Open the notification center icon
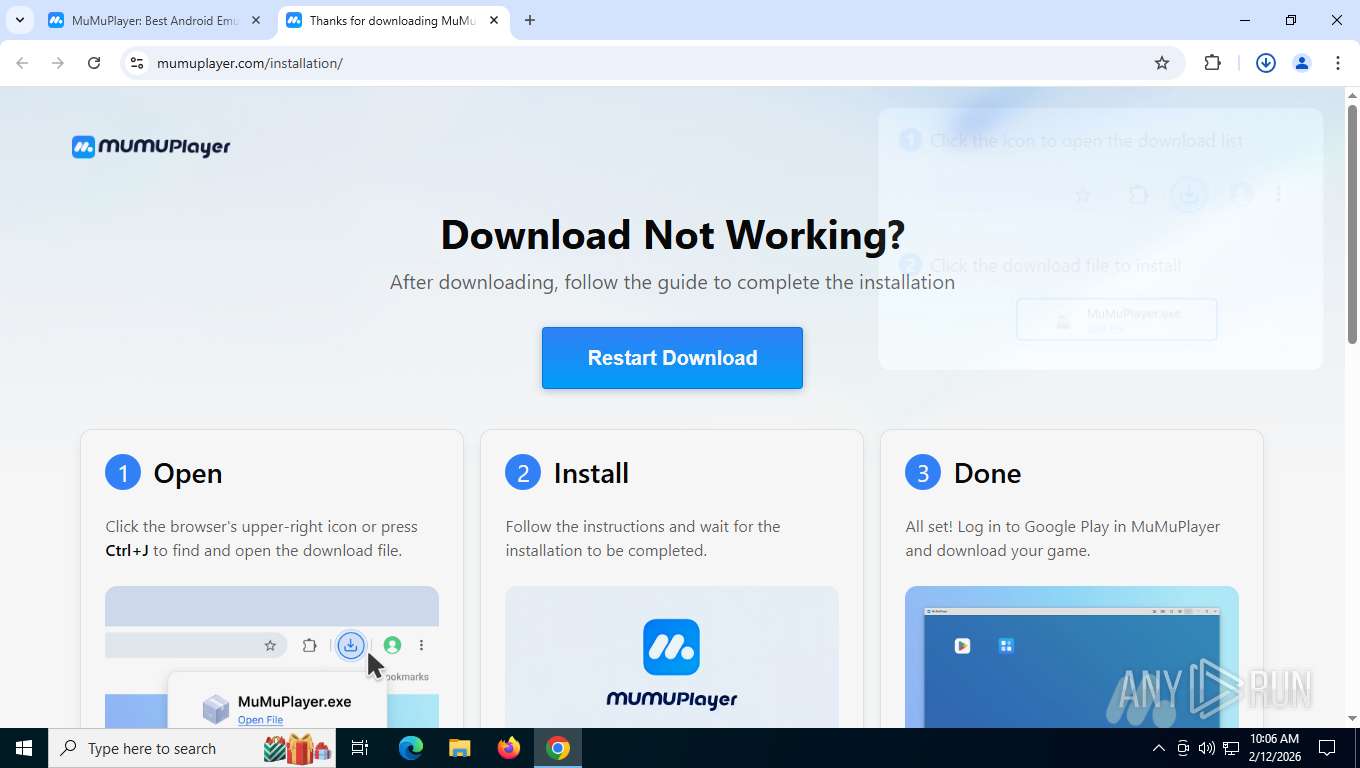This screenshot has width=1360, height=768. pos(1327,748)
